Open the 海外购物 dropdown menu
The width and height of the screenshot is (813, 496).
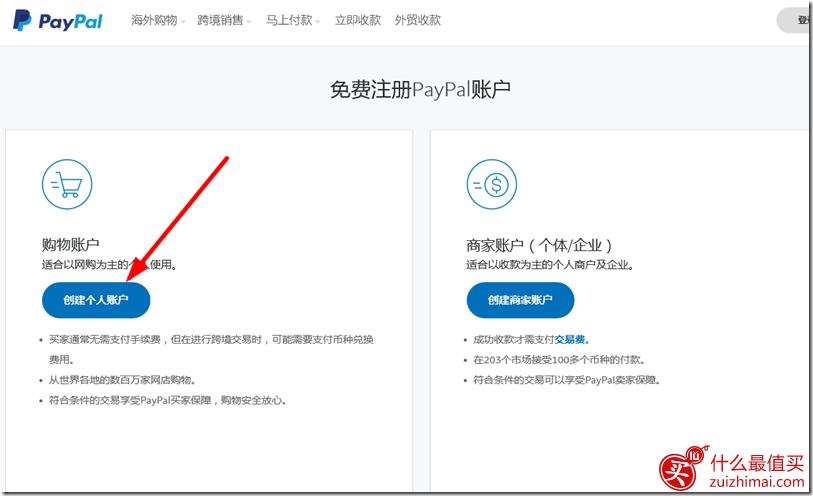(x=158, y=20)
